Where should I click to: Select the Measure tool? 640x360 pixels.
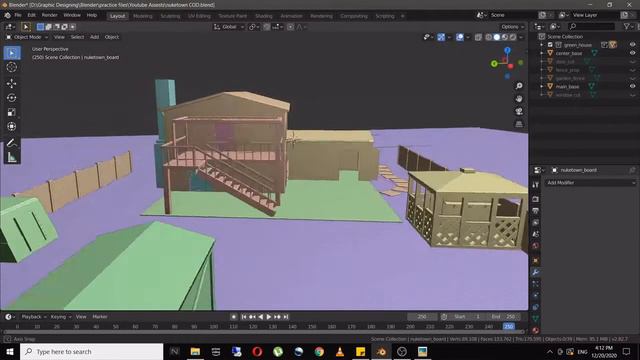[12, 157]
